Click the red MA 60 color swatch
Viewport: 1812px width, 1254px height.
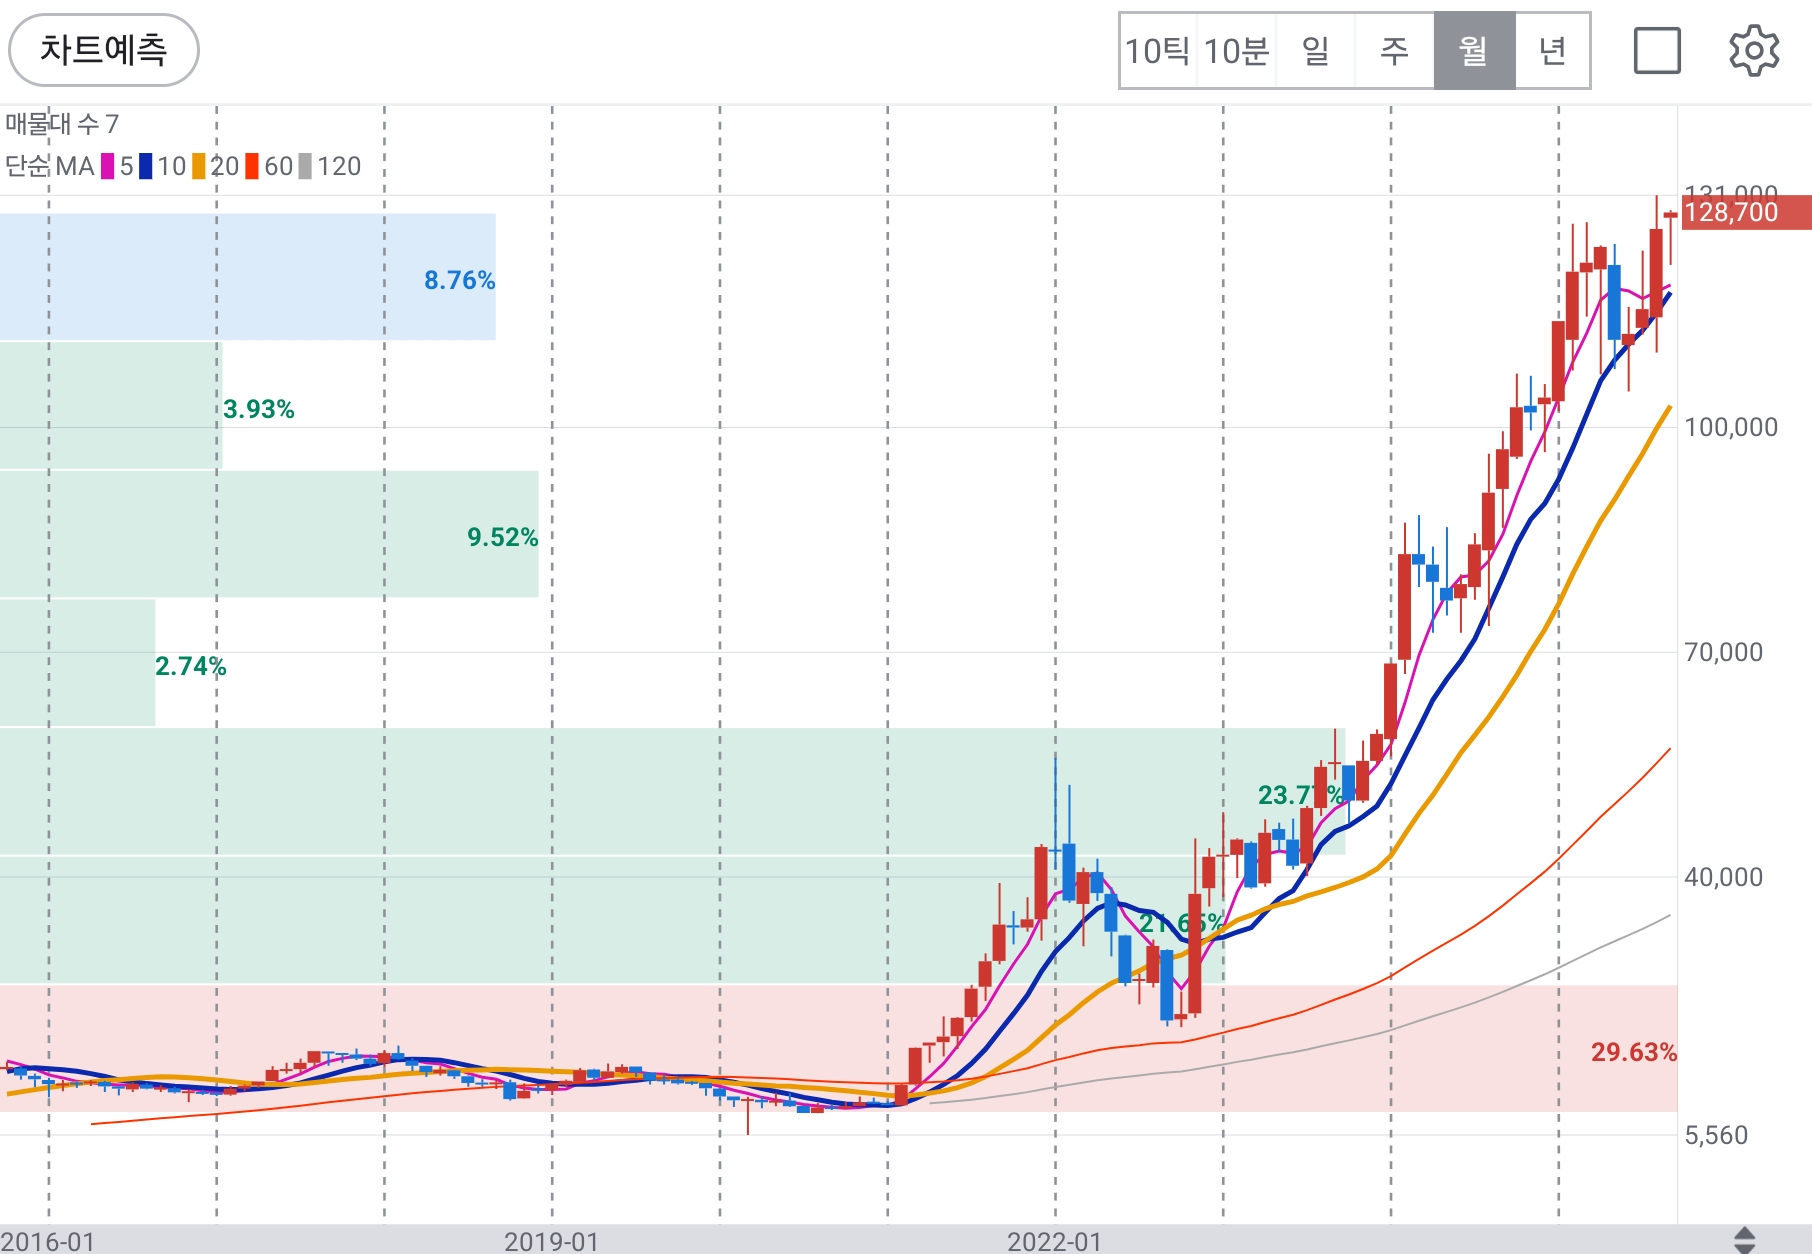(x=252, y=166)
